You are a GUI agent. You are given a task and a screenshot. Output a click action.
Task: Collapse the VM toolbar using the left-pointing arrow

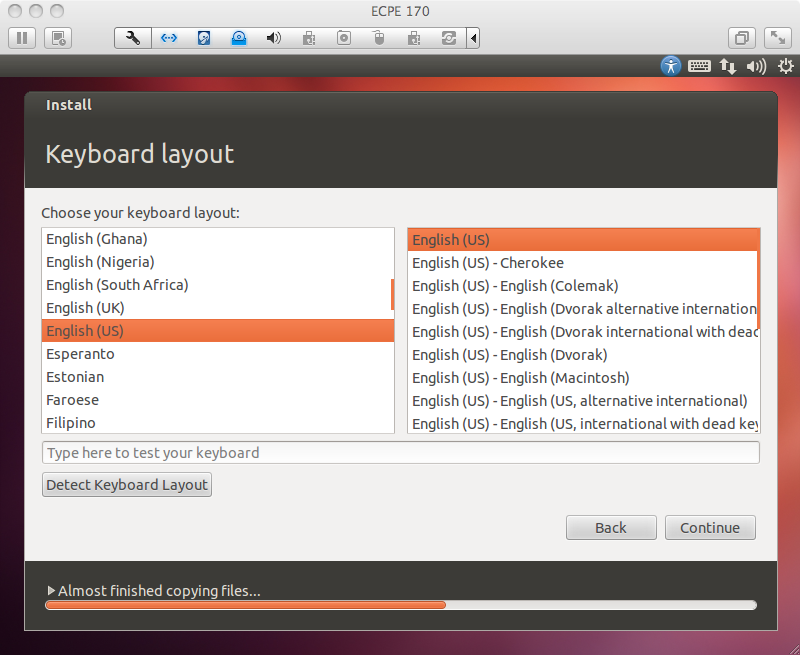[x=472, y=37]
